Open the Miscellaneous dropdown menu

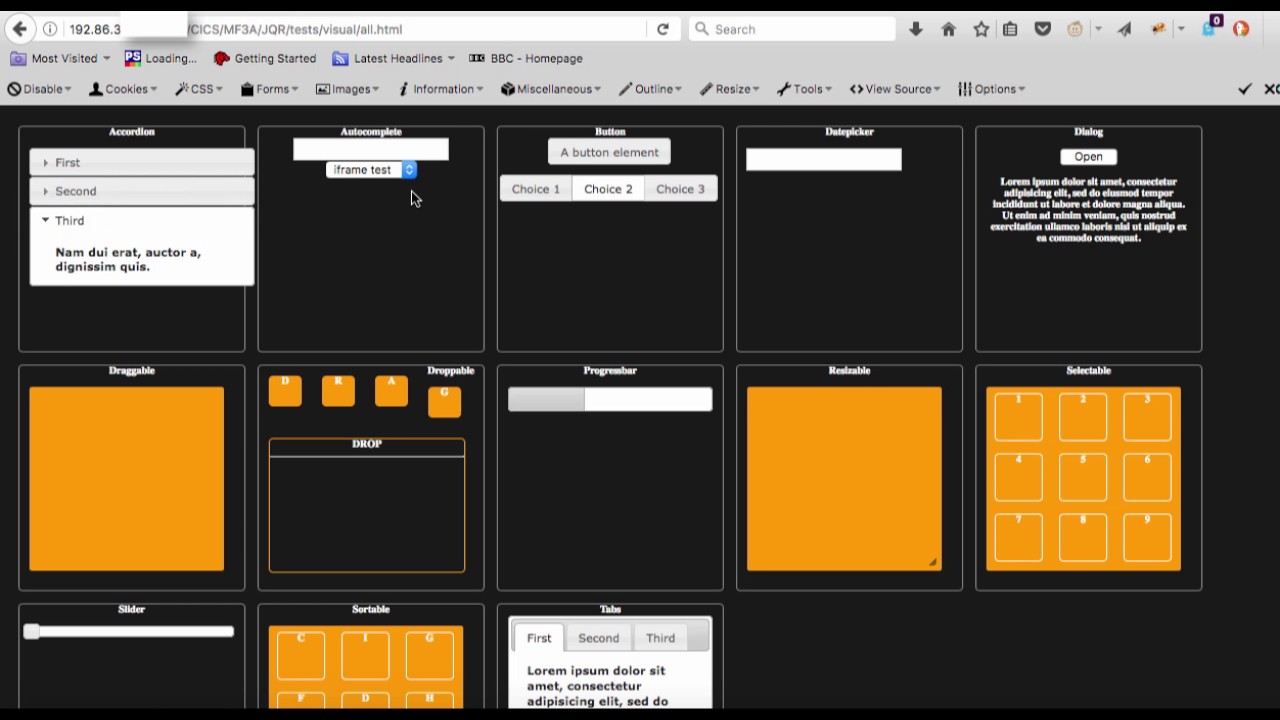(551, 89)
